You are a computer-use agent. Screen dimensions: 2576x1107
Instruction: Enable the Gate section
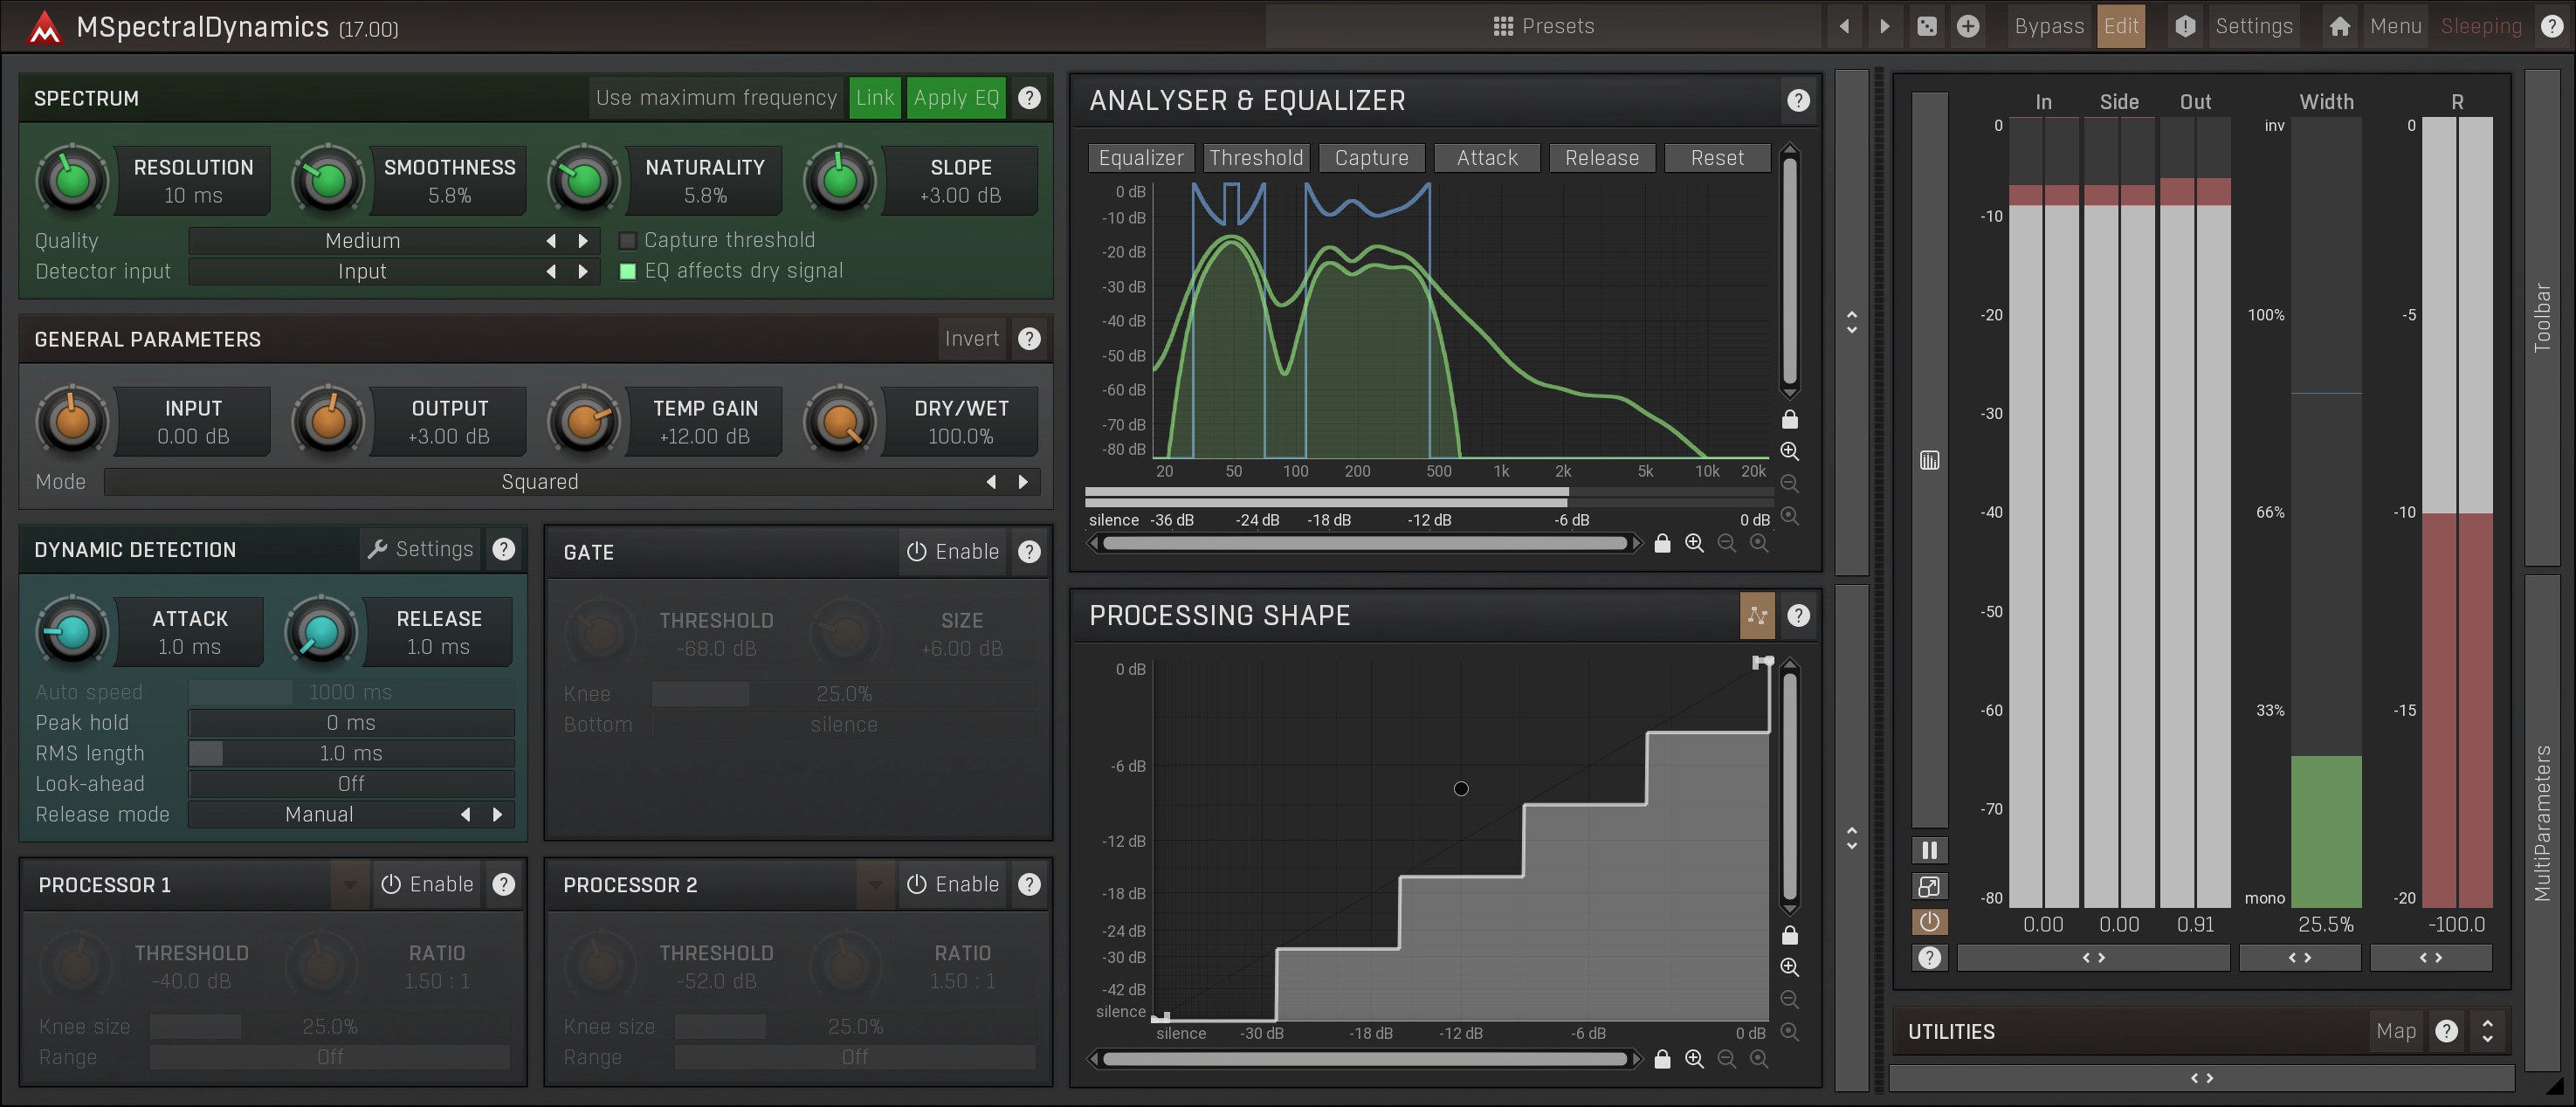(953, 552)
